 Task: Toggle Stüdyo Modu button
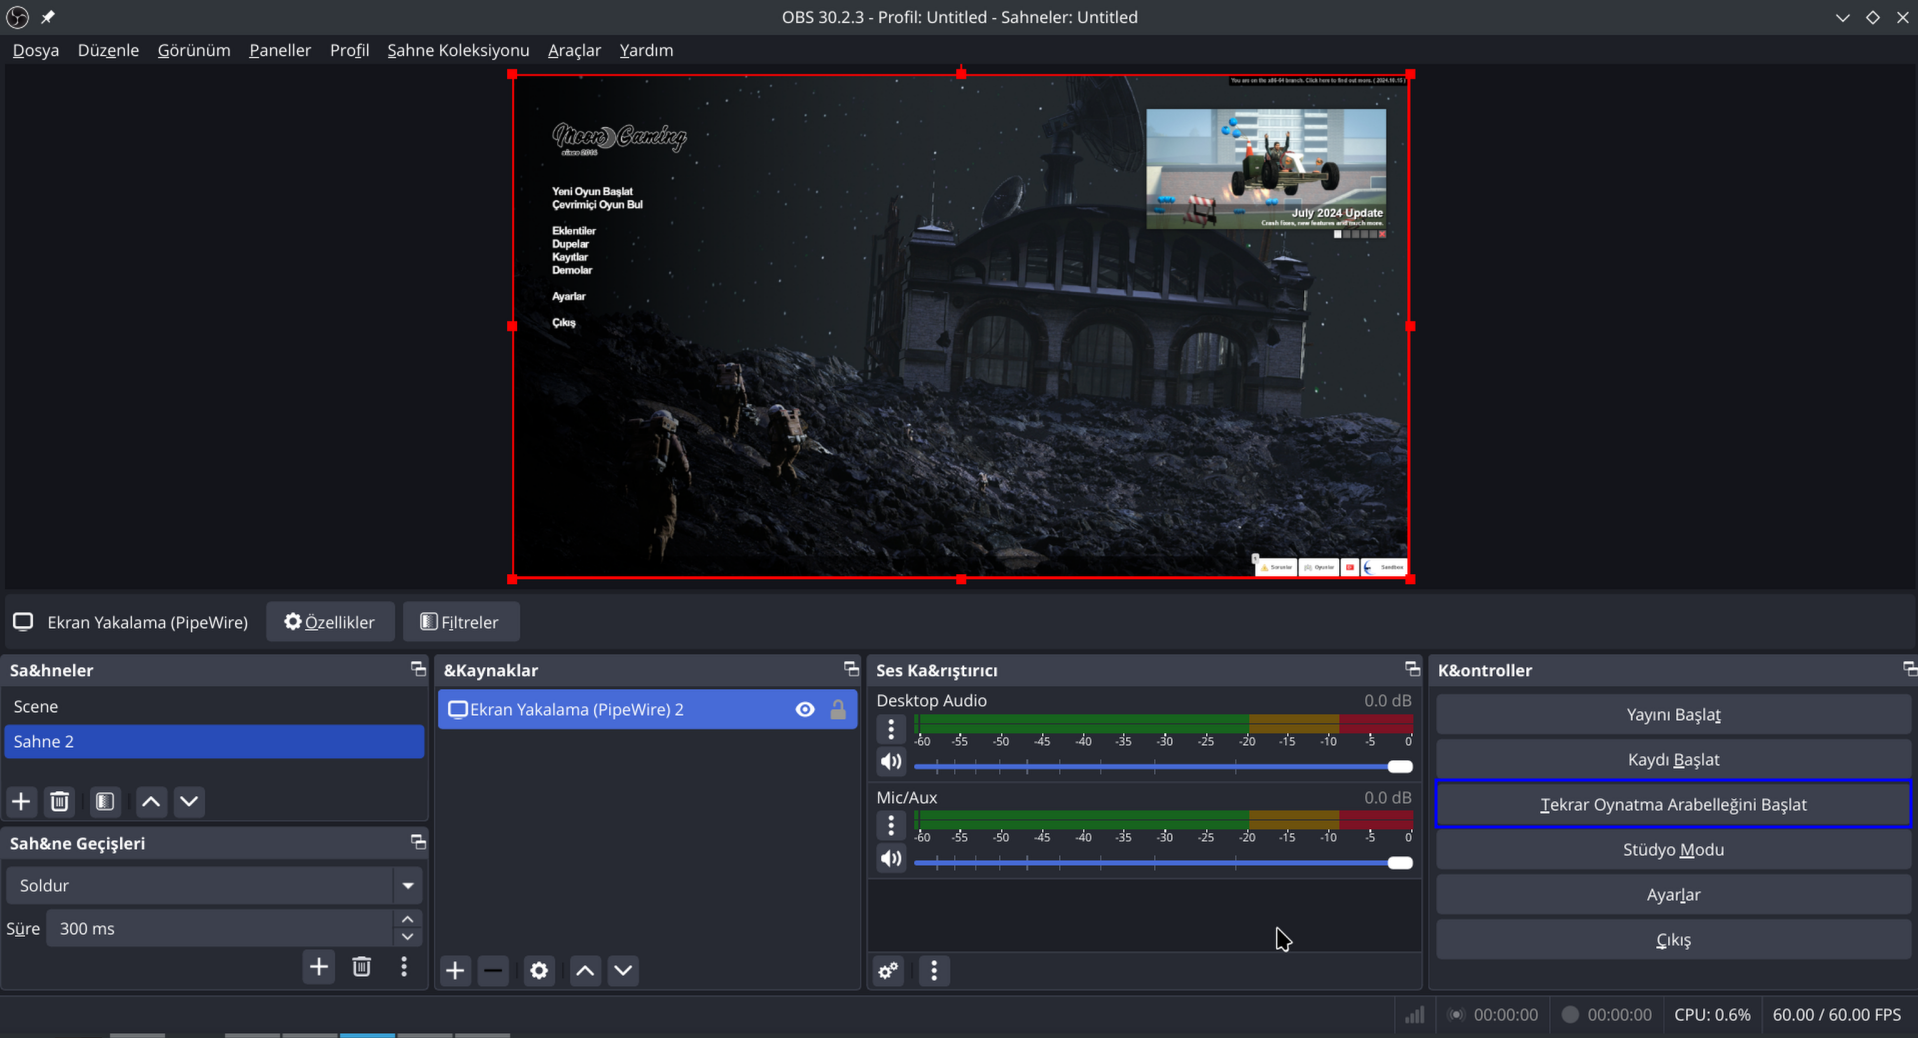coord(1673,849)
